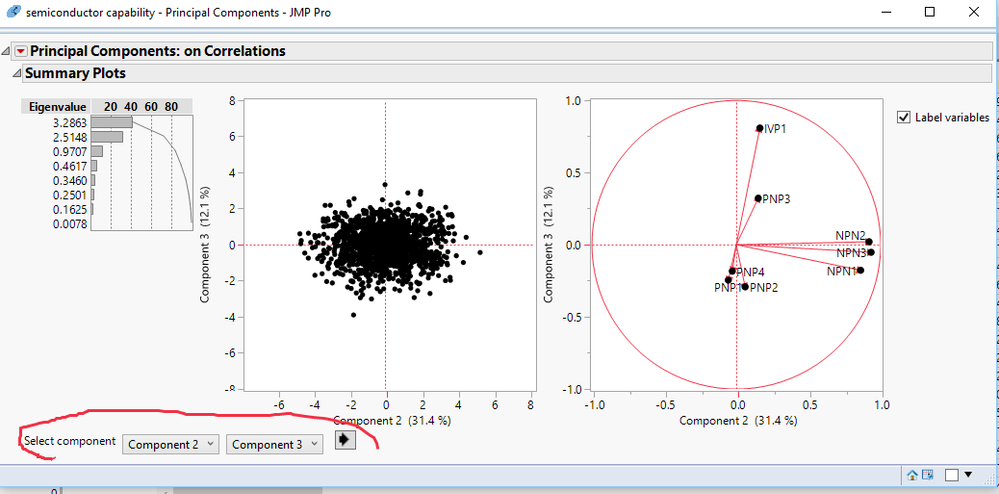Click the 0.0078 eigenvalue

point(70,224)
